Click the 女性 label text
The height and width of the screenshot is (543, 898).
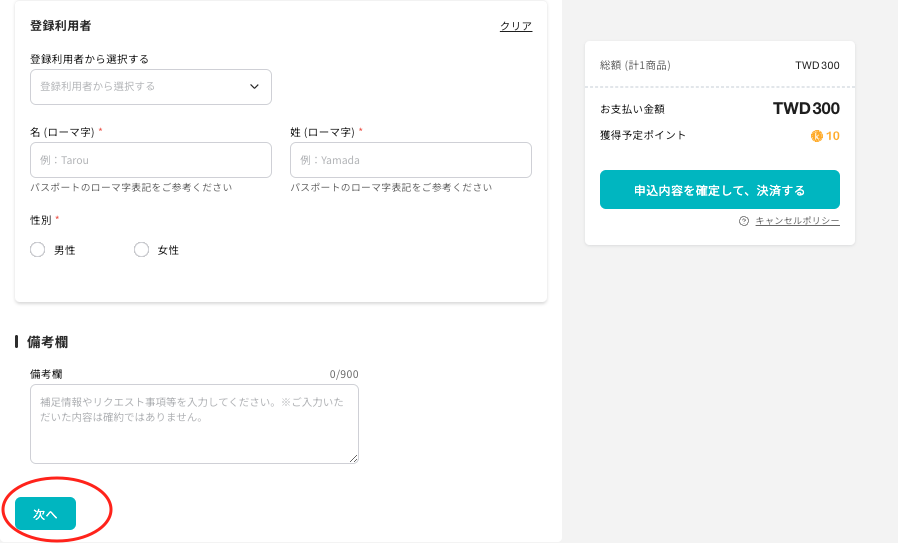[168, 250]
